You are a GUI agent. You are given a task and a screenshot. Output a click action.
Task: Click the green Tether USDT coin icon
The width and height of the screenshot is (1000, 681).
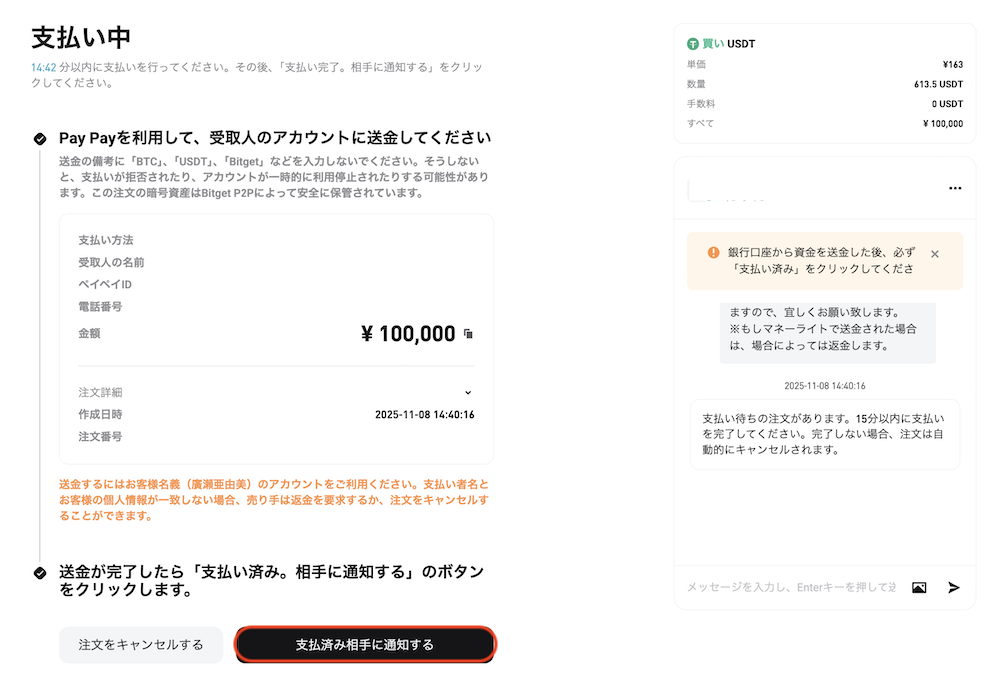click(x=692, y=44)
